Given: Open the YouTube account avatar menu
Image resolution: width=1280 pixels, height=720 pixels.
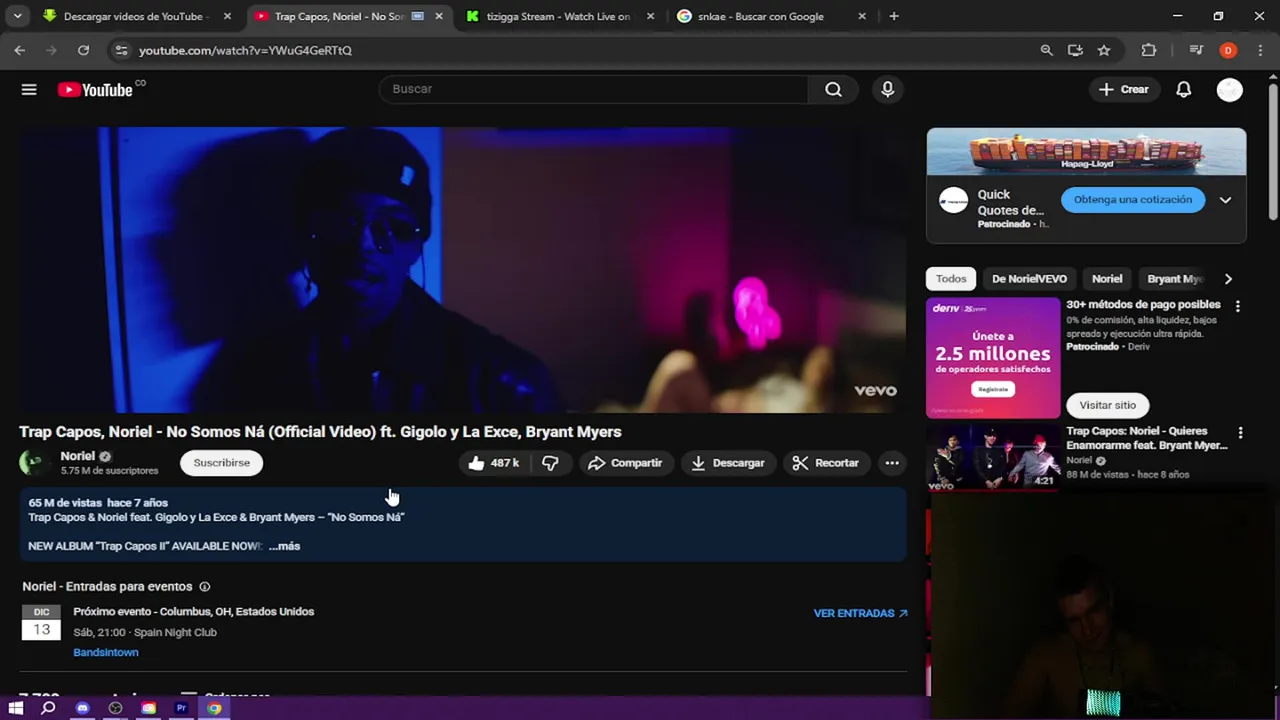Looking at the screenshot, I should point(1229,89).
